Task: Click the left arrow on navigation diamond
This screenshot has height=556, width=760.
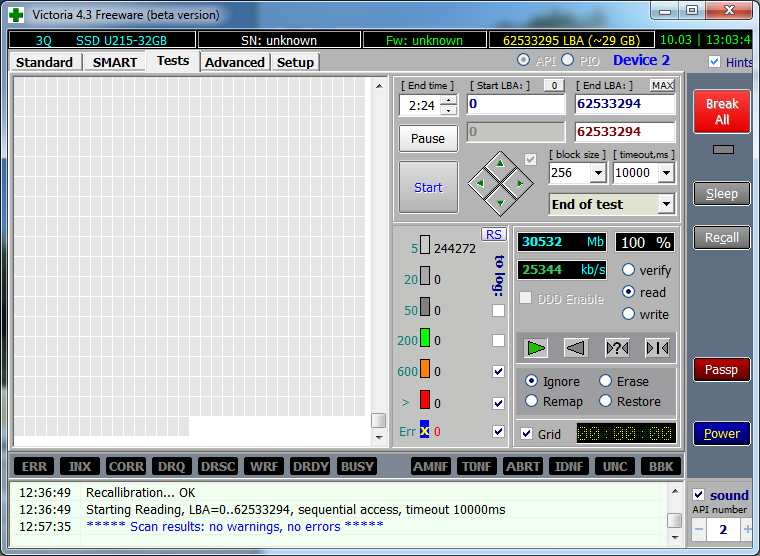Action: pyautogui.click(x=480, y=183)
